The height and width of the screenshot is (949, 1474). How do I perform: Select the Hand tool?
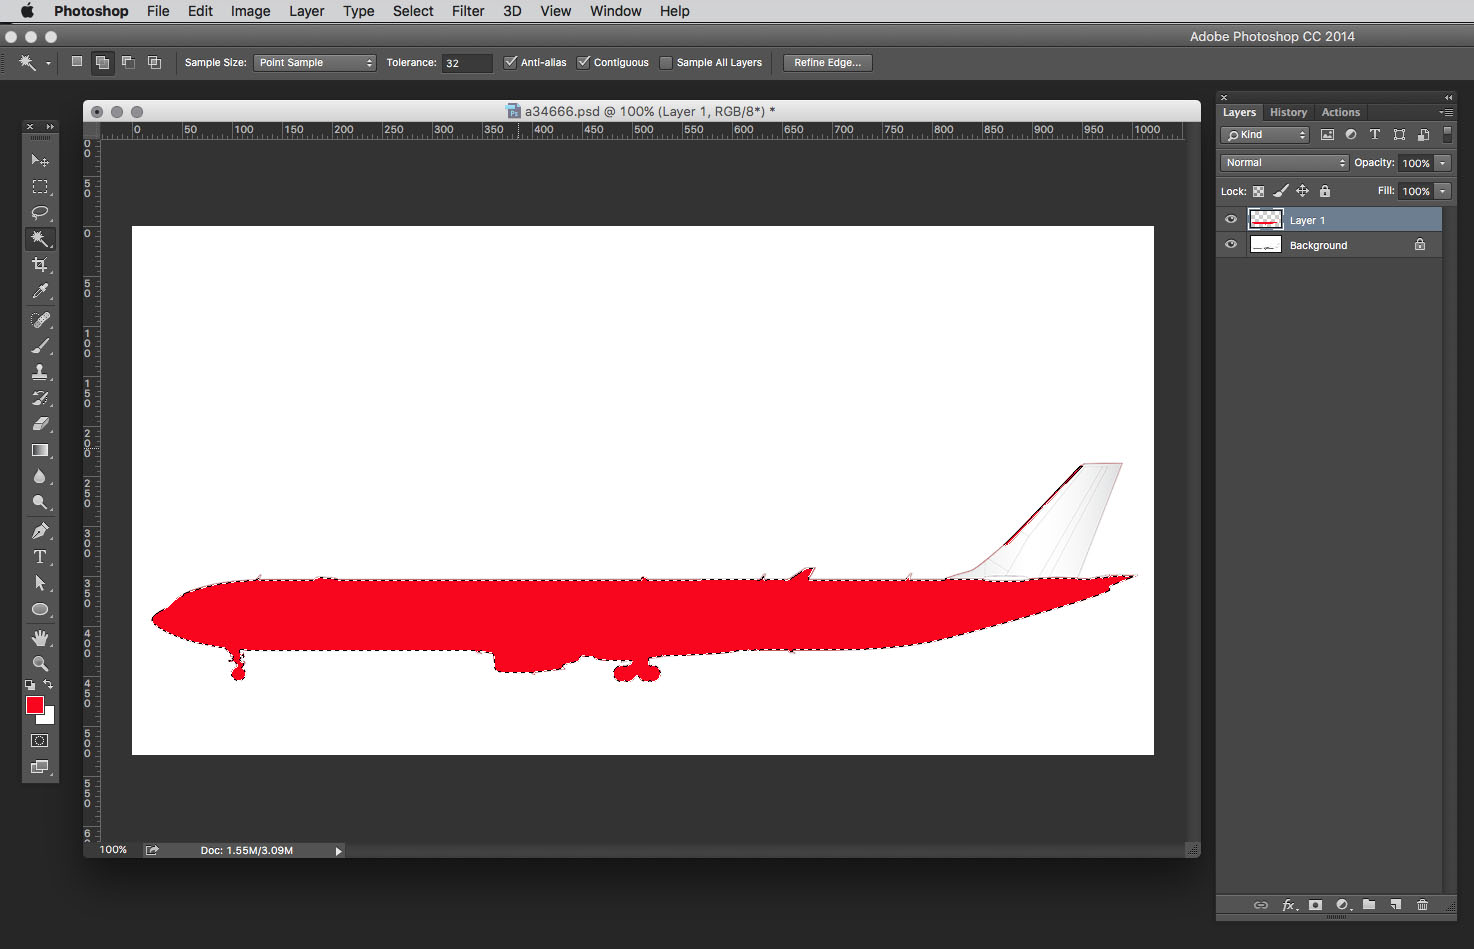tap(40, 637)
